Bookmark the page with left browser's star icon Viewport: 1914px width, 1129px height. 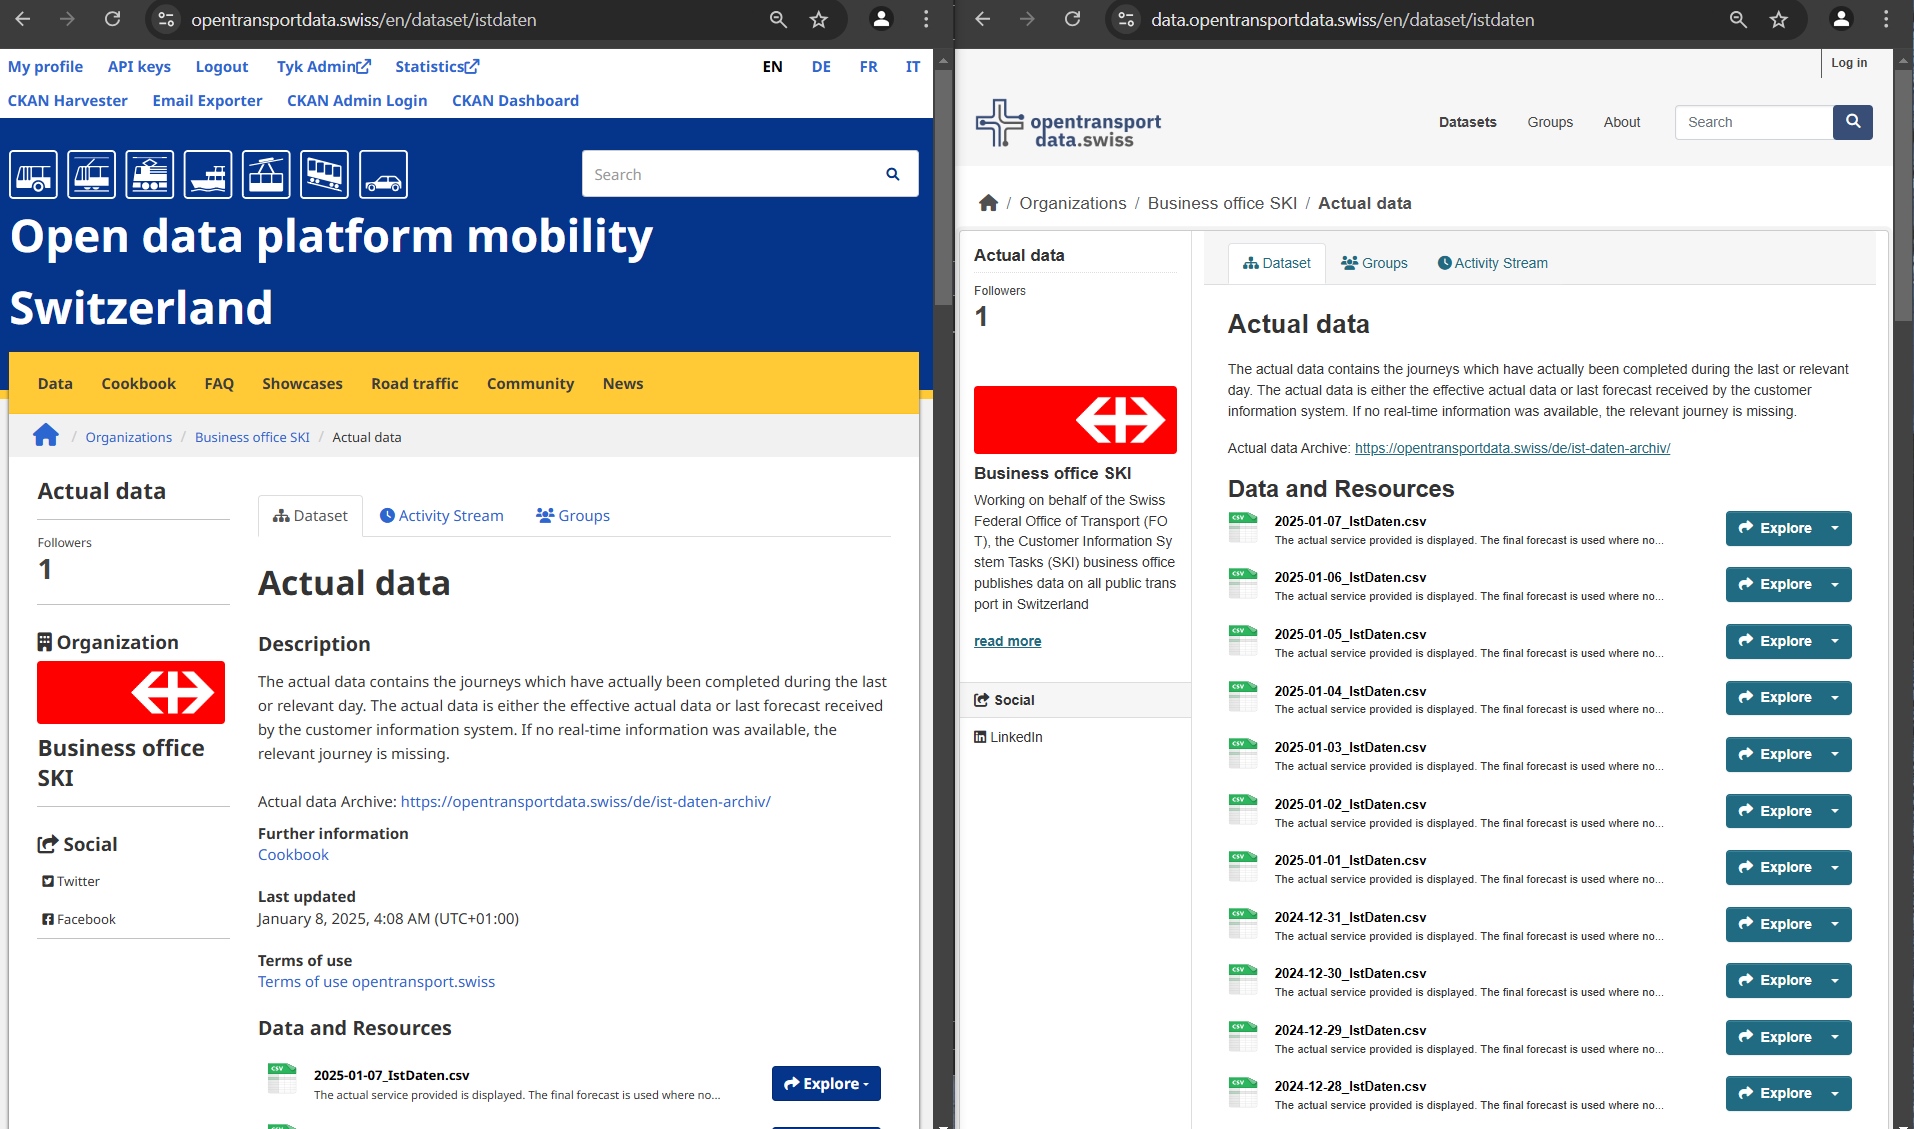(819, 19)
